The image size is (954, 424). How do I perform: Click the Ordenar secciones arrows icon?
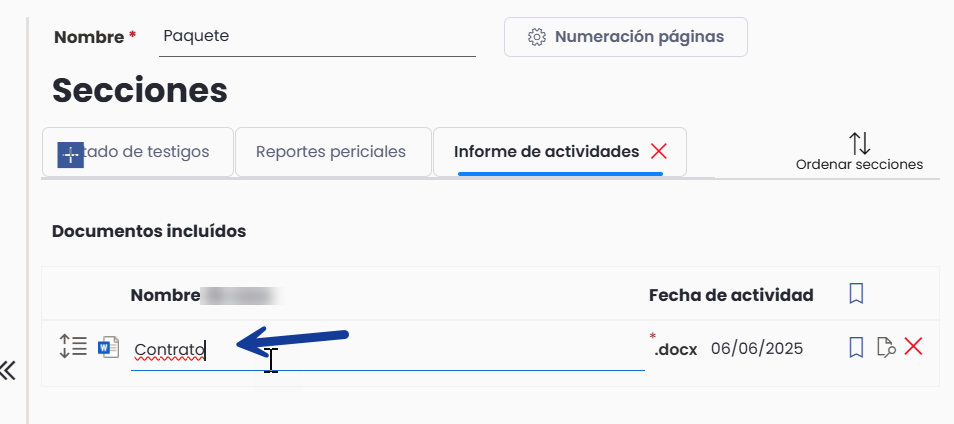pyautogui.click(x=859, y=143)
